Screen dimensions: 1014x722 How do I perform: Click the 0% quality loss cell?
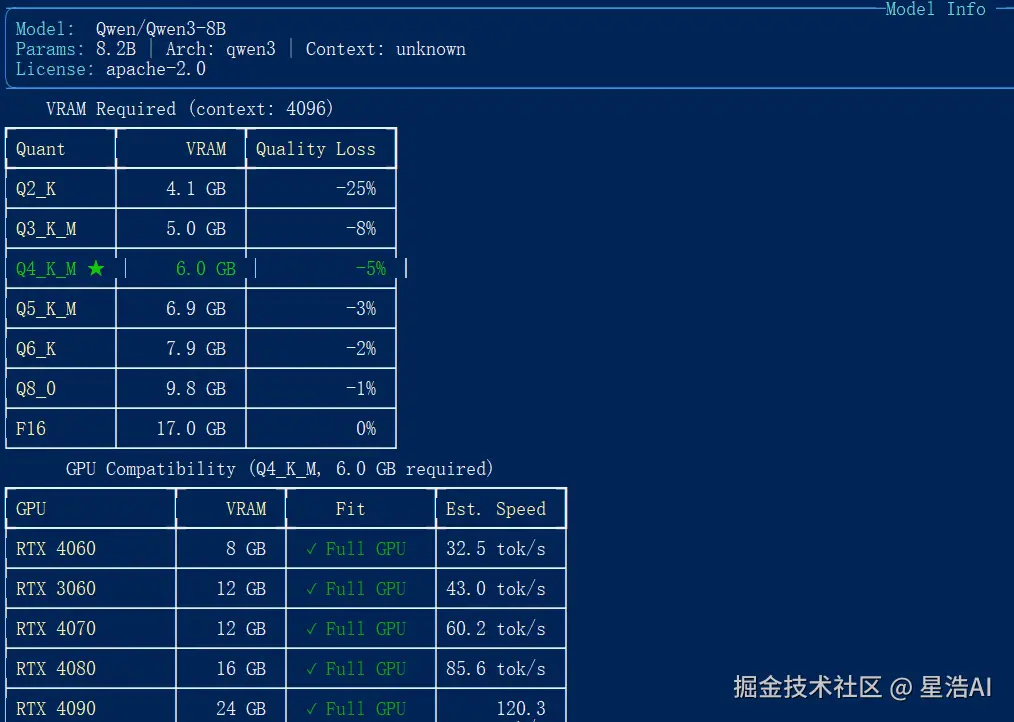366,429
